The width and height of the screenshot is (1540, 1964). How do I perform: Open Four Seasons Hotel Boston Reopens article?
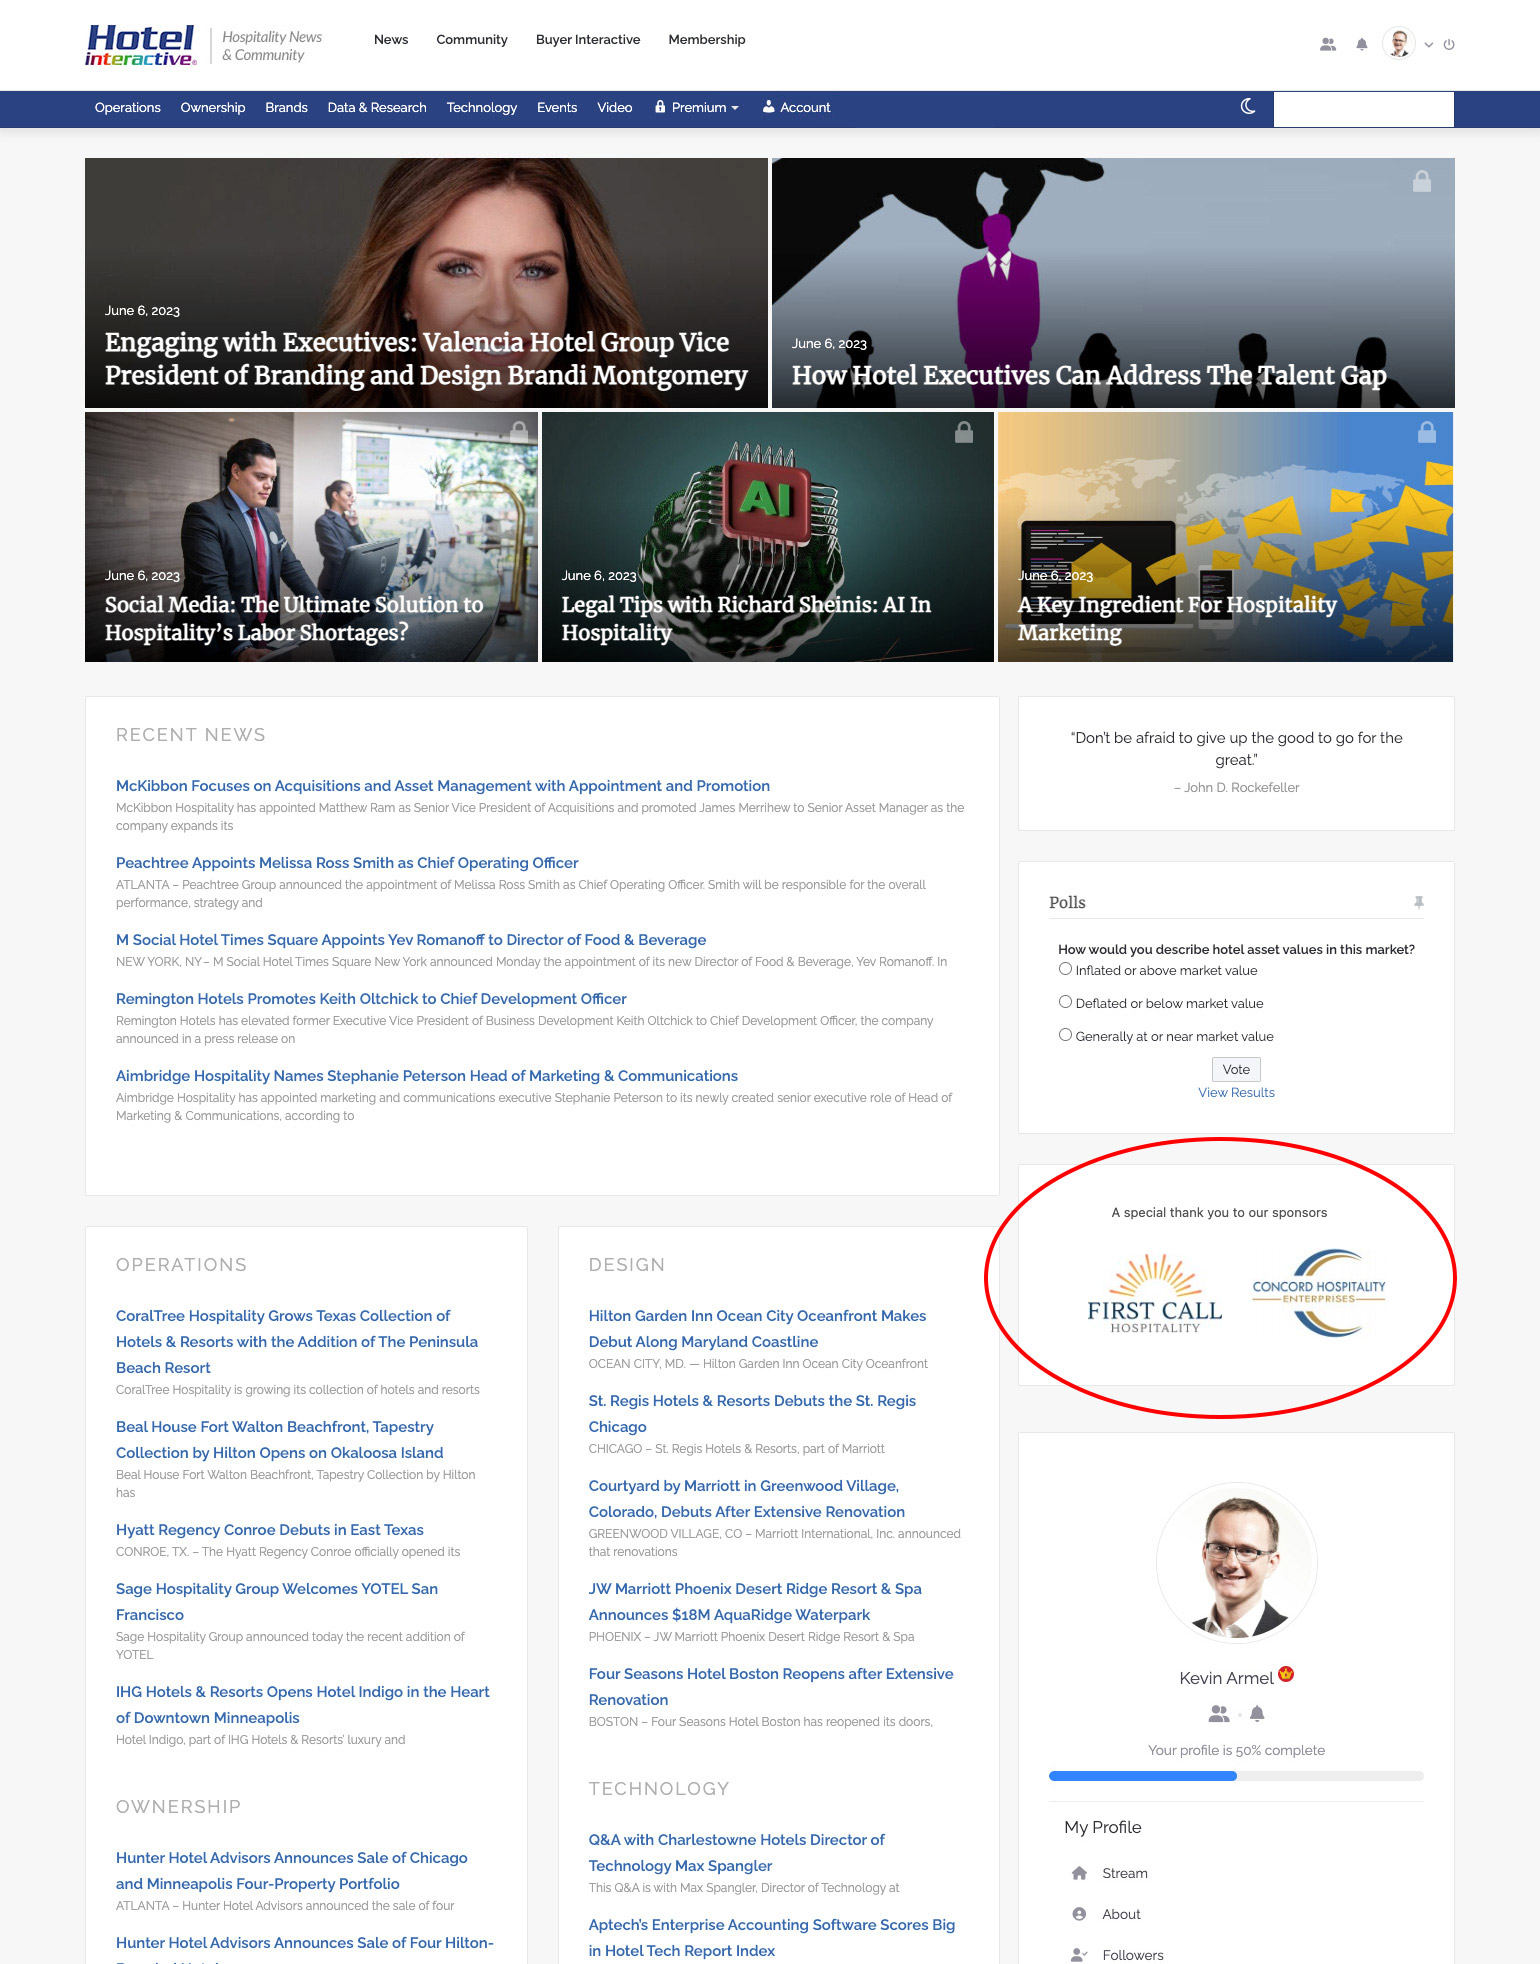(x=771, y=1686)
